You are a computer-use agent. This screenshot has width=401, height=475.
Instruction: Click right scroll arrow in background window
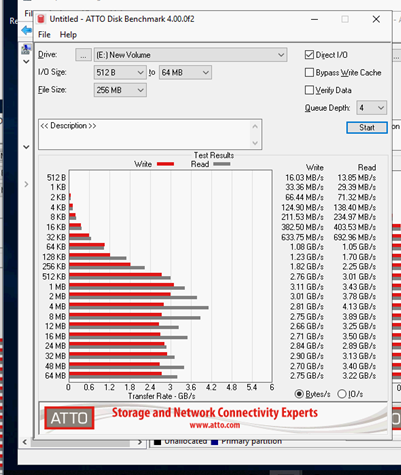140,442
